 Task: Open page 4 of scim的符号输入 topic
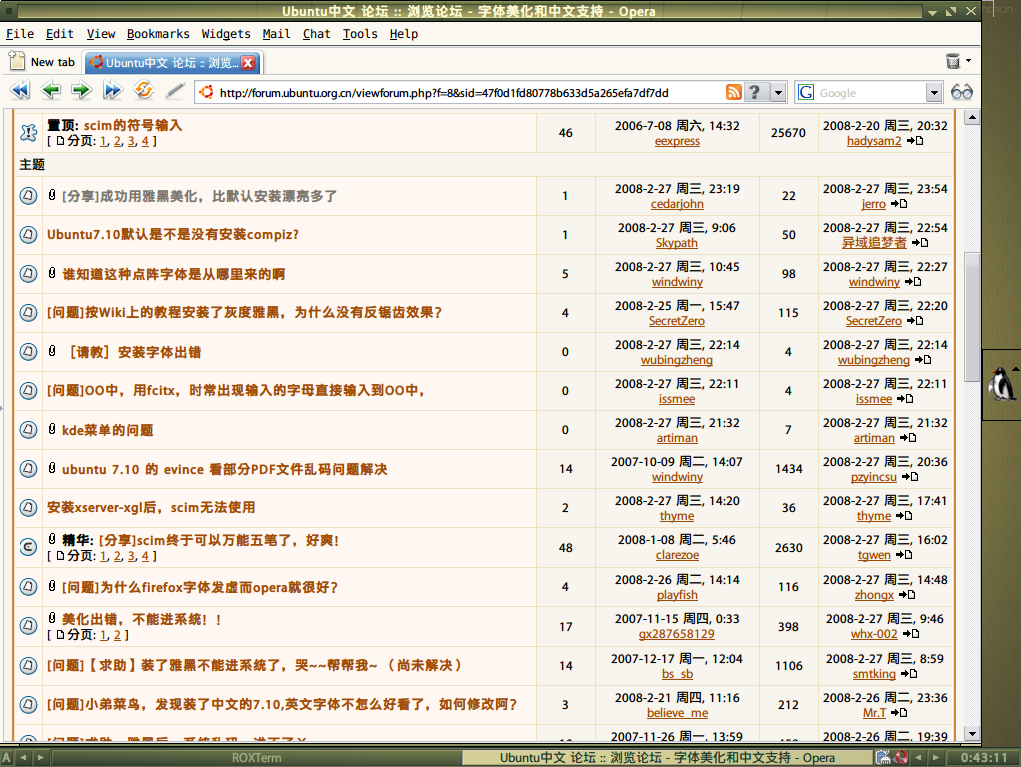(145, 141)
